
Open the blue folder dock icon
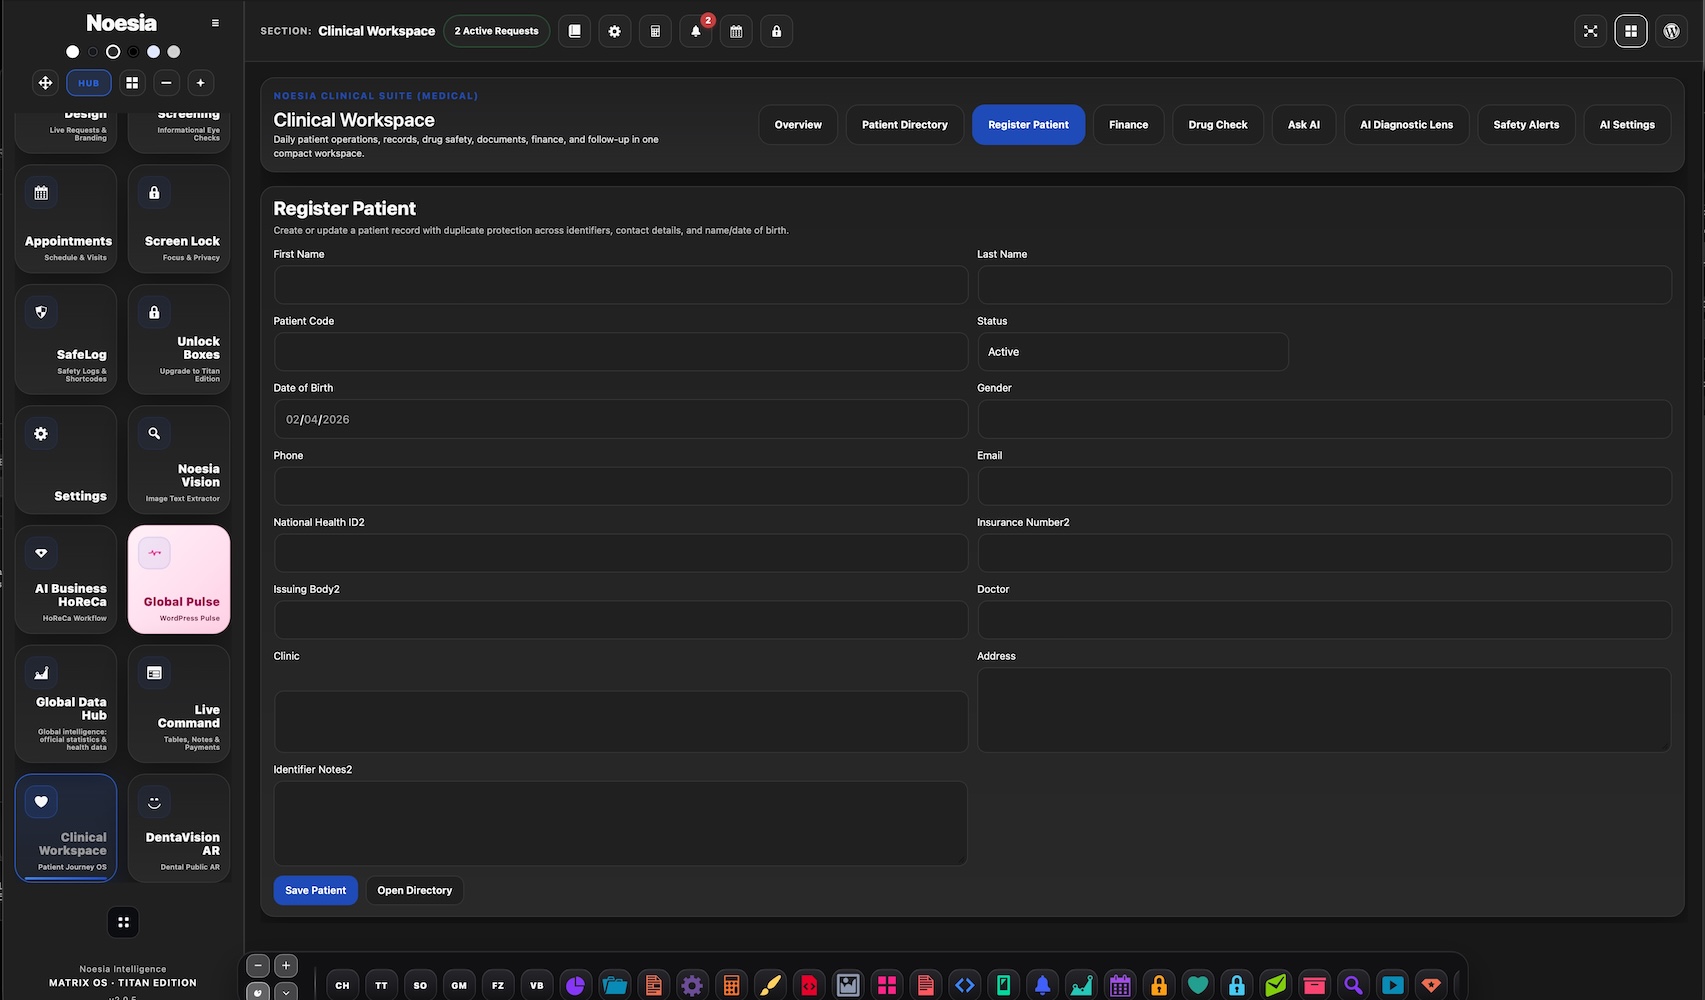pyautogui.click(x=614, y=986)
